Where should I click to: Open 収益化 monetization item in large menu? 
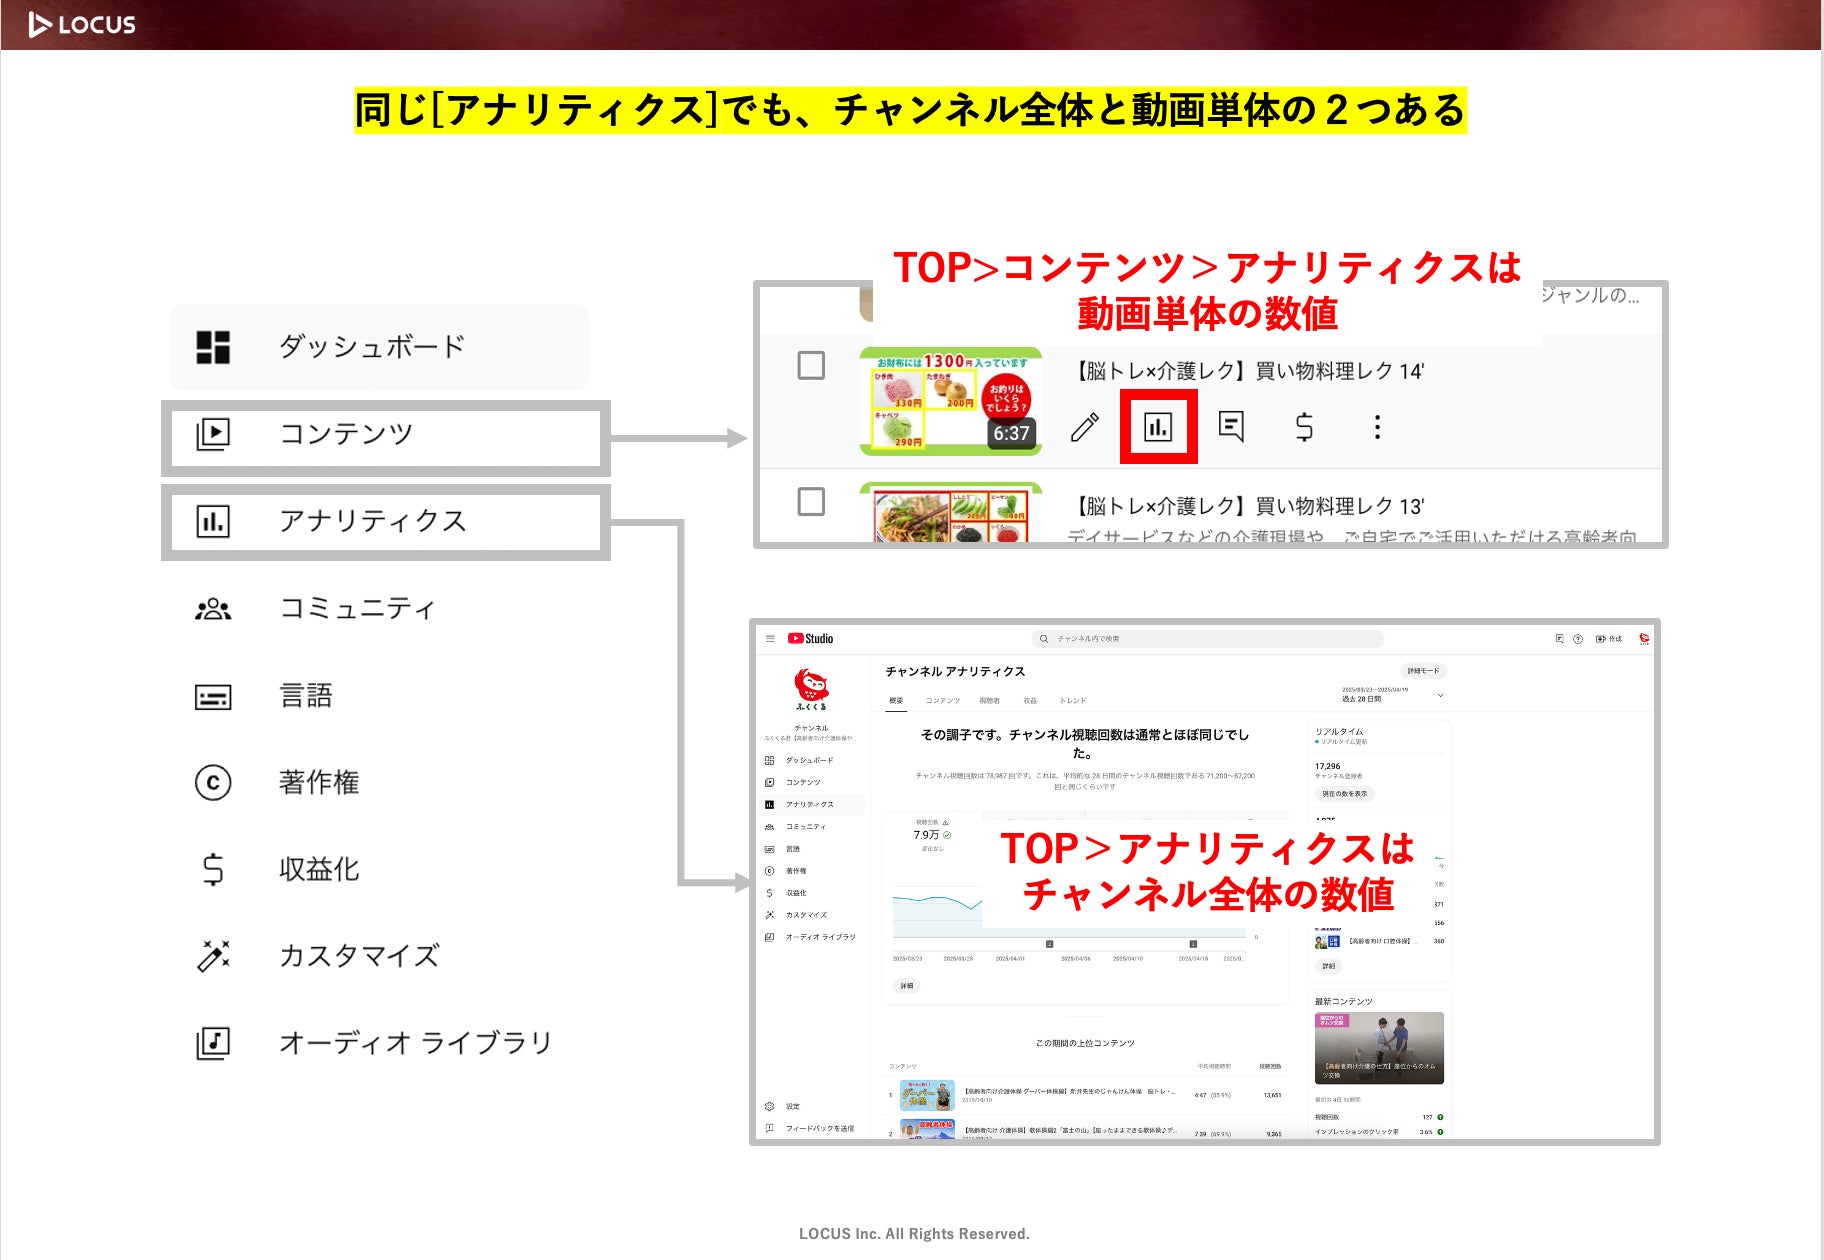[x=277, y=869]
